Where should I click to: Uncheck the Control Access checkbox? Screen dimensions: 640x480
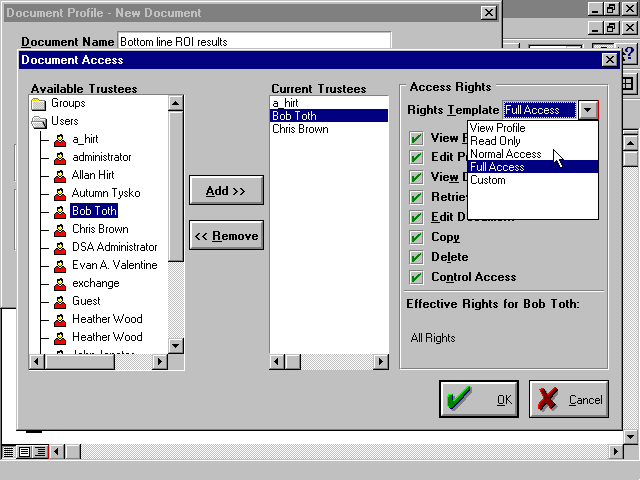416,278
